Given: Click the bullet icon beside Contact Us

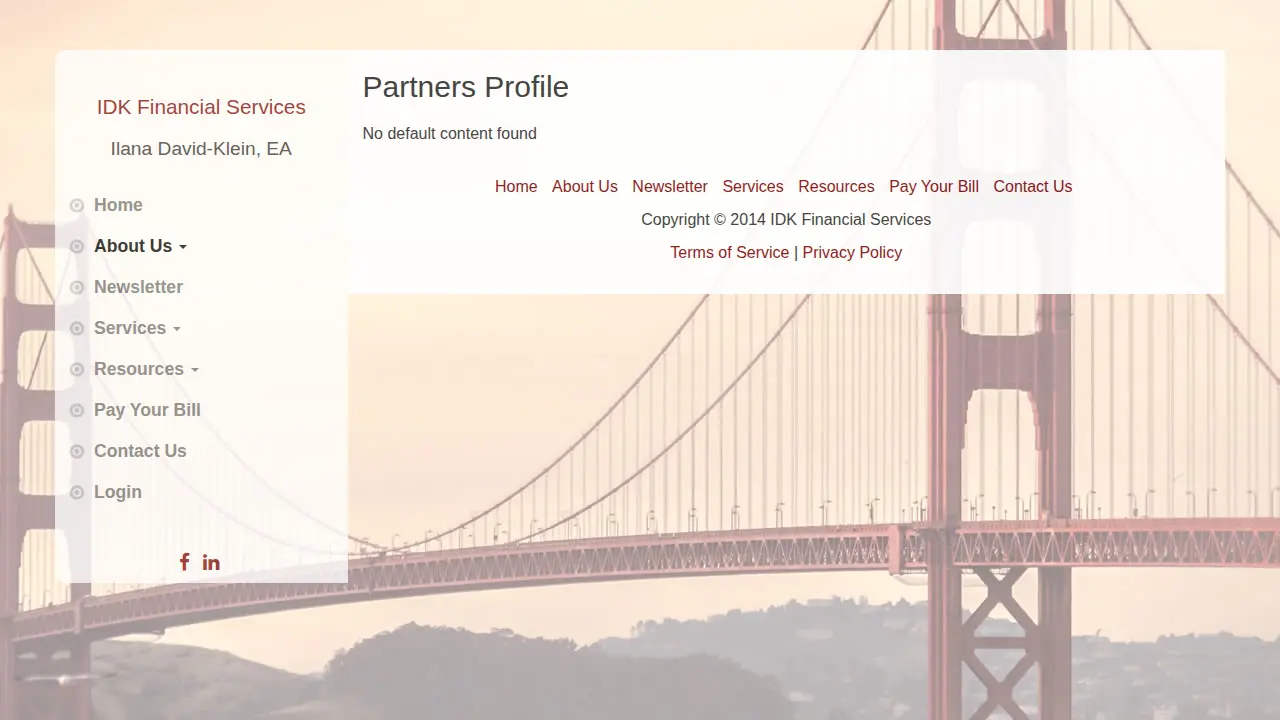Looking at the screenshot, I should point(77,451).
